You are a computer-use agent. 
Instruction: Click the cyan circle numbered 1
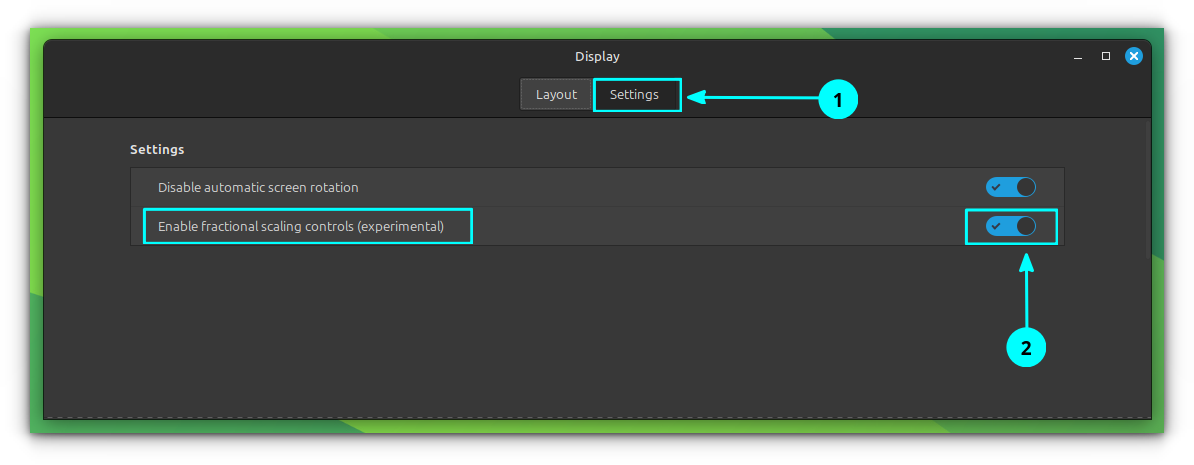click(838, 100)
